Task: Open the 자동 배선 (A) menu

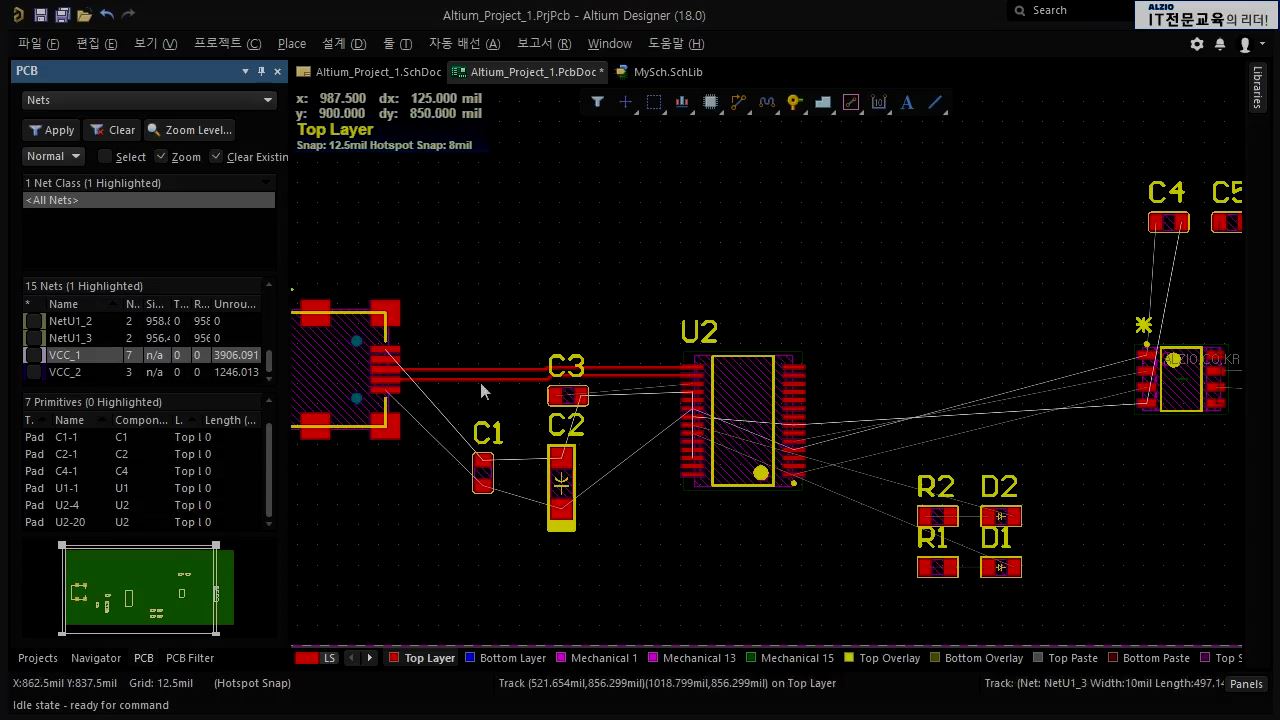Action: tap(464, 44)
